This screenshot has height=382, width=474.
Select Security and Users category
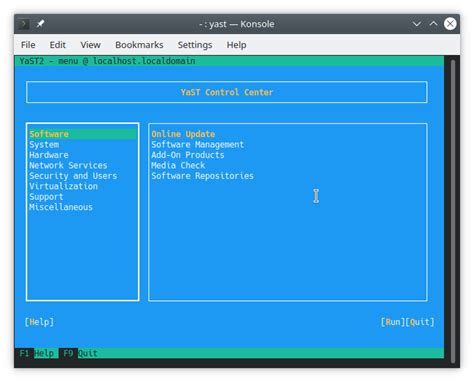pyautogui.click(x=83, y=176)
